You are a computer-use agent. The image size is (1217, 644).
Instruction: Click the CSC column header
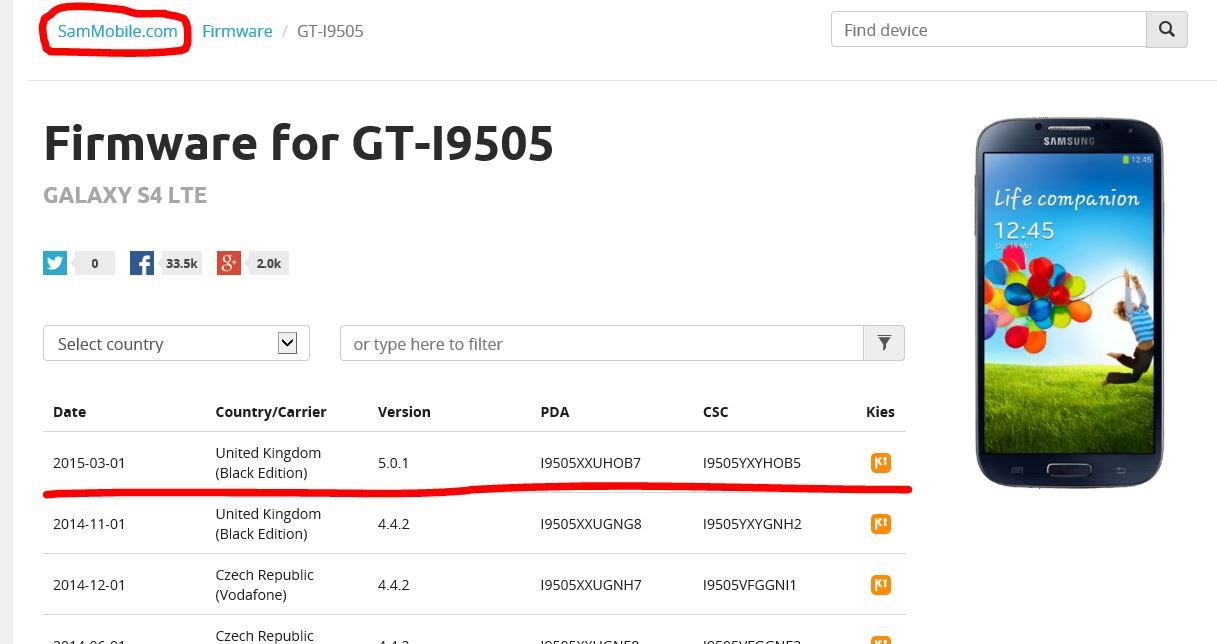click(x=716, y=411)
